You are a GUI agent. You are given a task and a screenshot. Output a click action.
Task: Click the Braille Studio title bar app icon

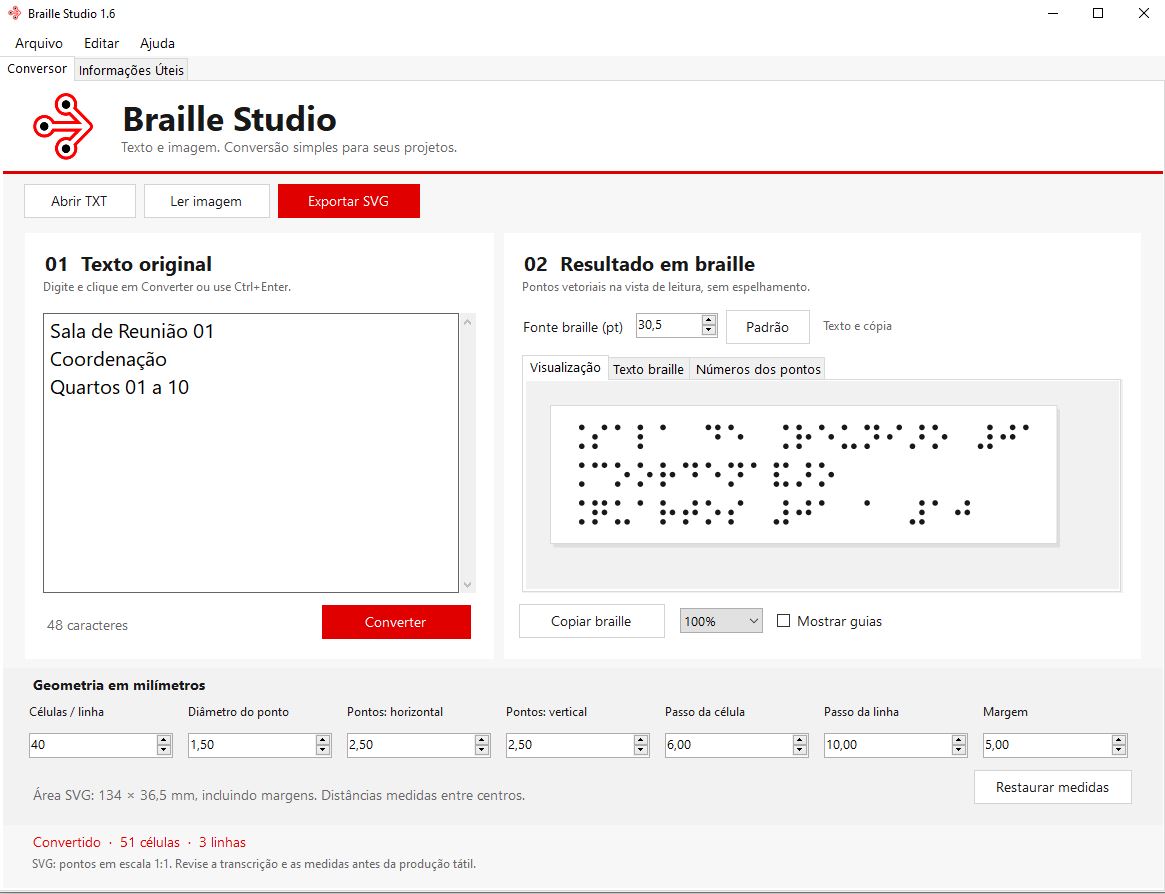tap(14, 13)
